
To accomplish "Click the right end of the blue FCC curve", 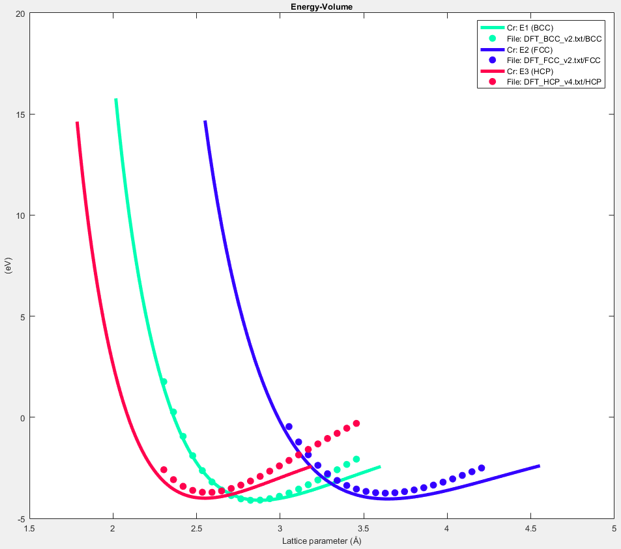I will (539, 466).
